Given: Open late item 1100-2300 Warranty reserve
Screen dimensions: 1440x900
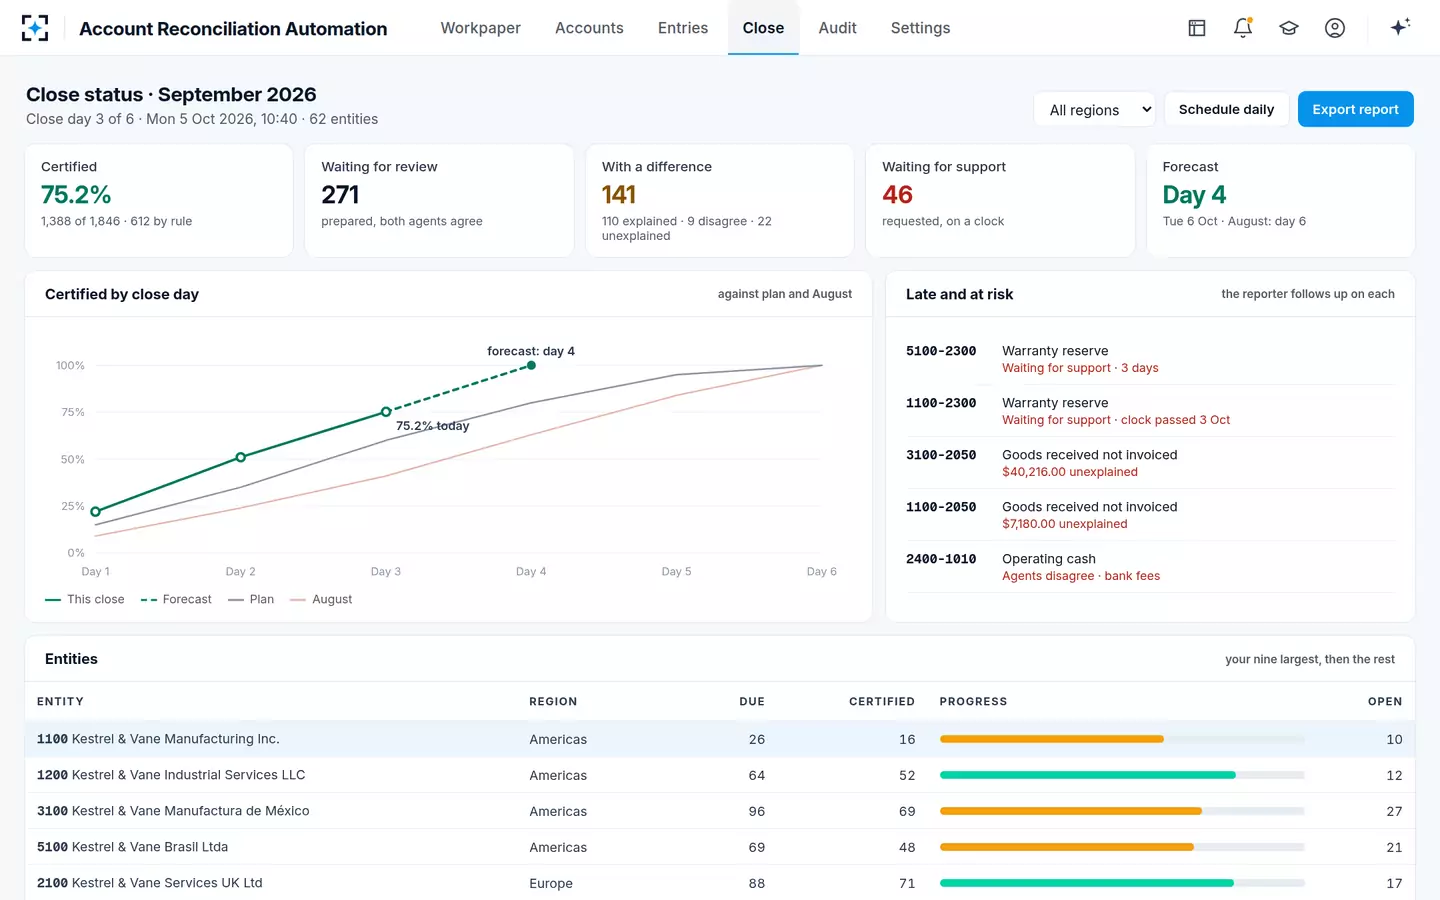Looking at the screenshot, I should point(1150,411).
